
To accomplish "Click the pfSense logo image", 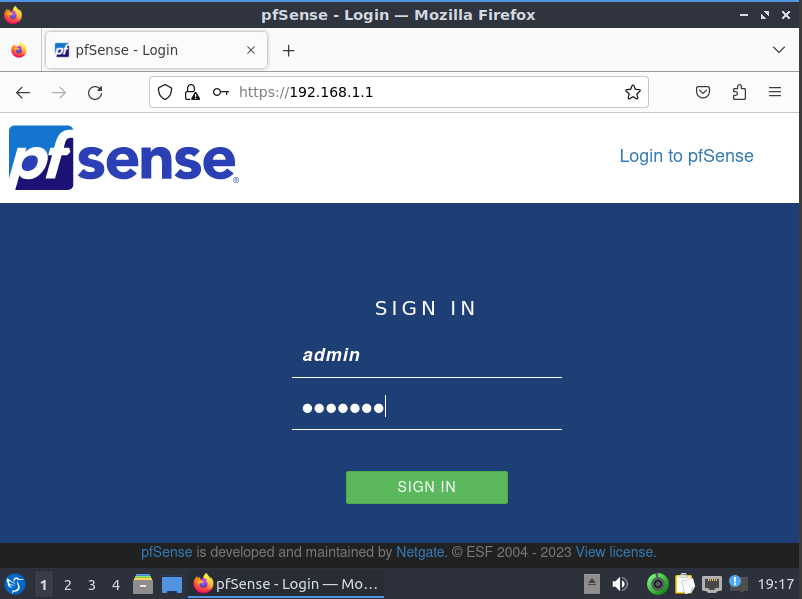I will pos(123,158).
